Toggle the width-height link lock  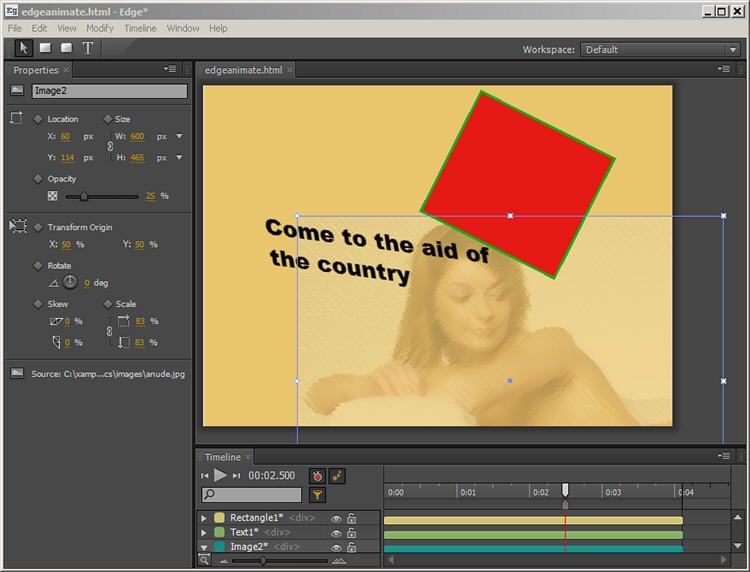tap(110, 146)
